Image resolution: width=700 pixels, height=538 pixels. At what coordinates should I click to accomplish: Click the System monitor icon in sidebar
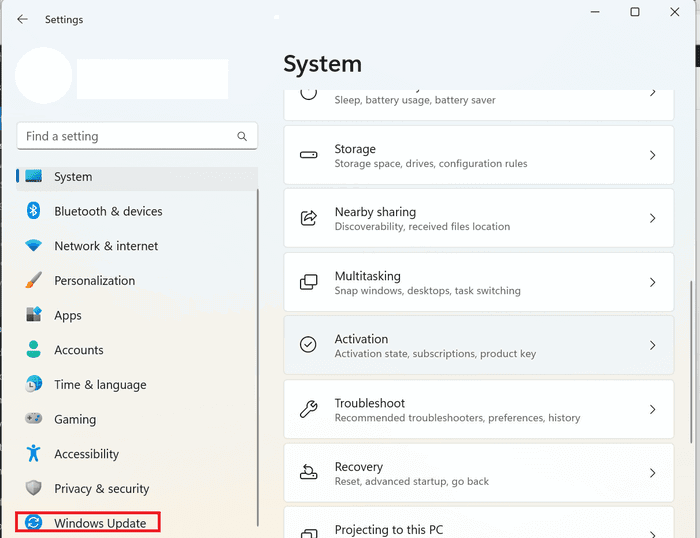[x=33, y=176]
